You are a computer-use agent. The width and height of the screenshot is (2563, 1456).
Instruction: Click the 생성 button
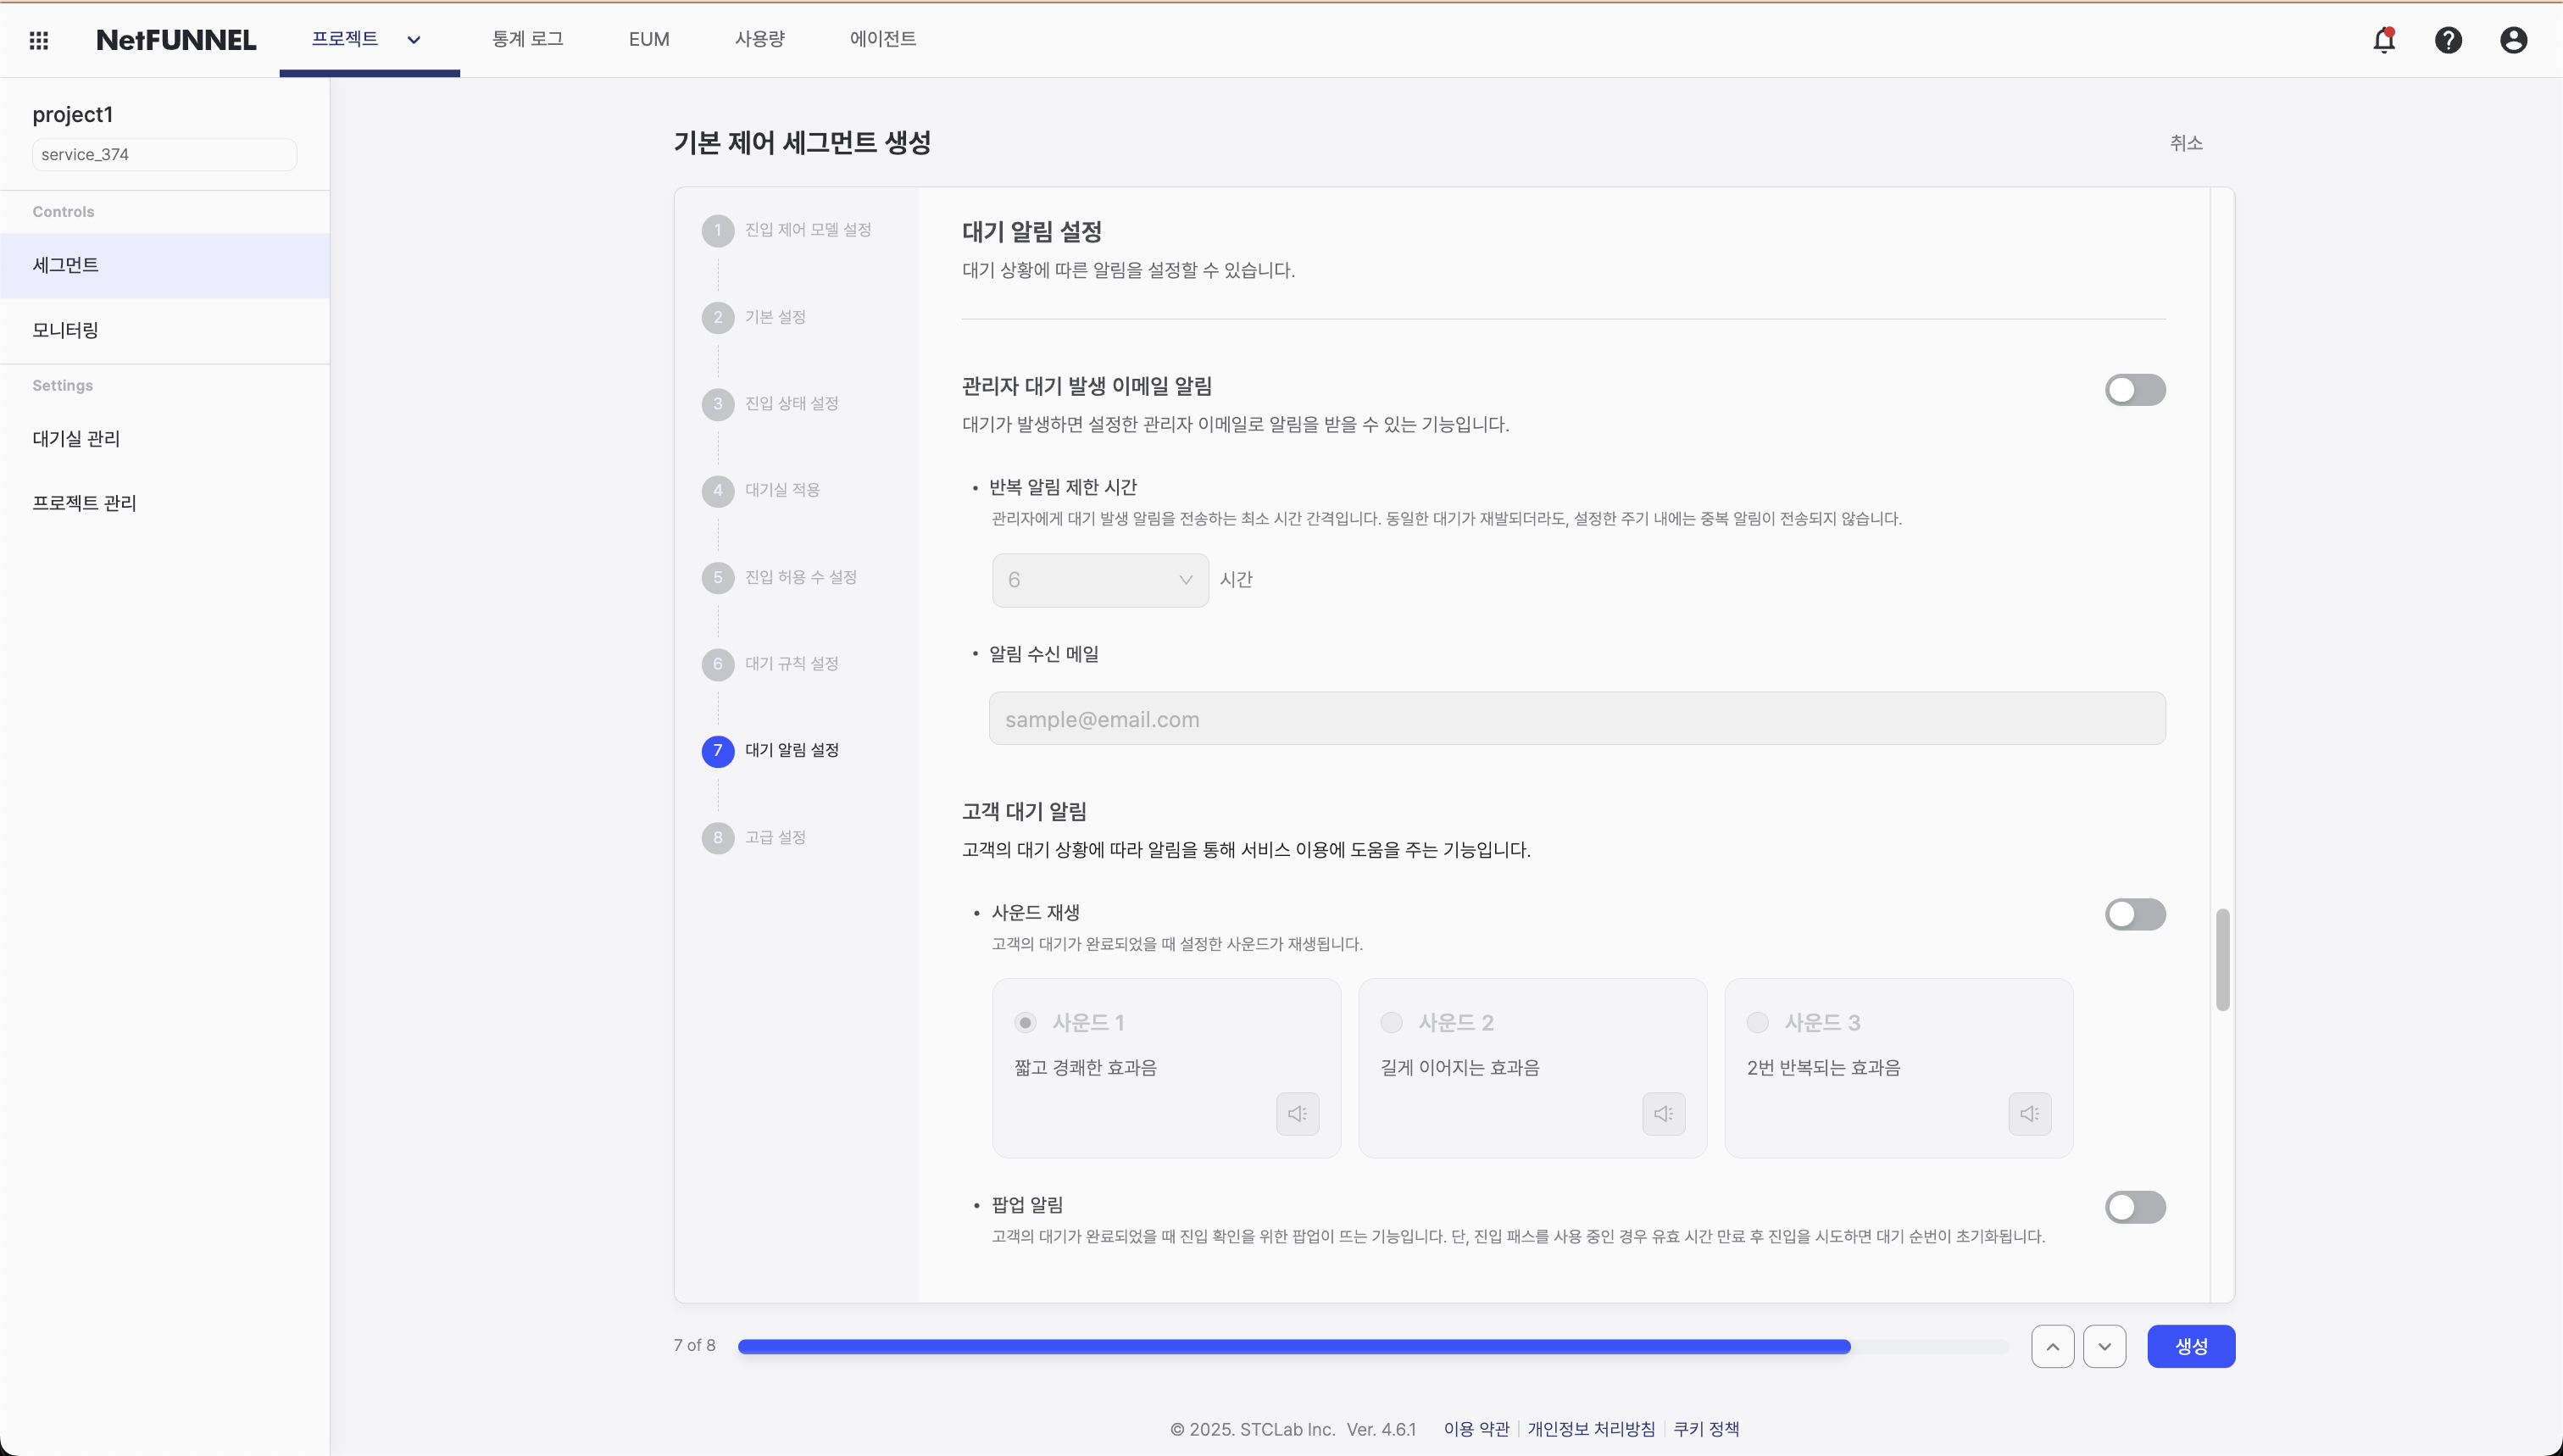pyautogui.click(x=2190, y=1345)
